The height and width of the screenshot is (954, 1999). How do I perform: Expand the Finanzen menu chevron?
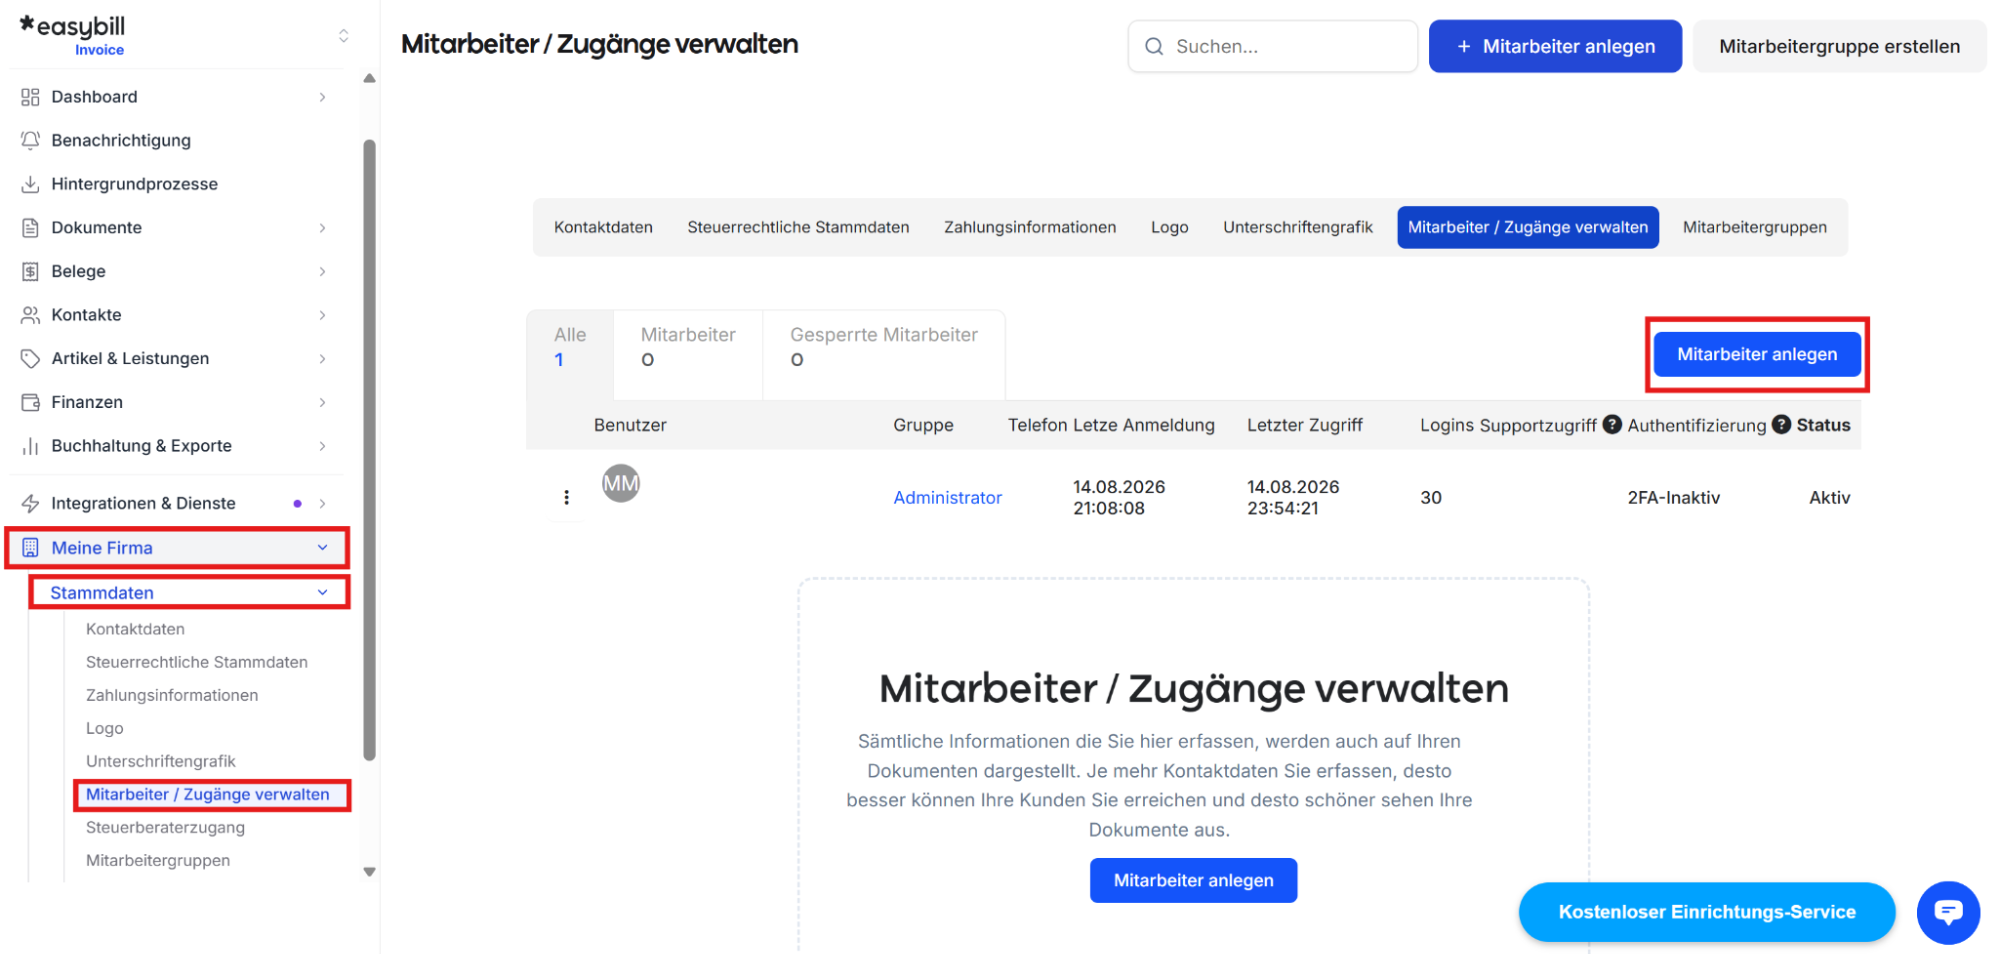tap(322, 402)
